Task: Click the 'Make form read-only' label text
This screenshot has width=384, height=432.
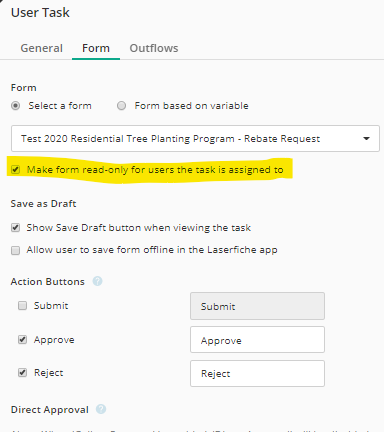Action: coord(155,170)
